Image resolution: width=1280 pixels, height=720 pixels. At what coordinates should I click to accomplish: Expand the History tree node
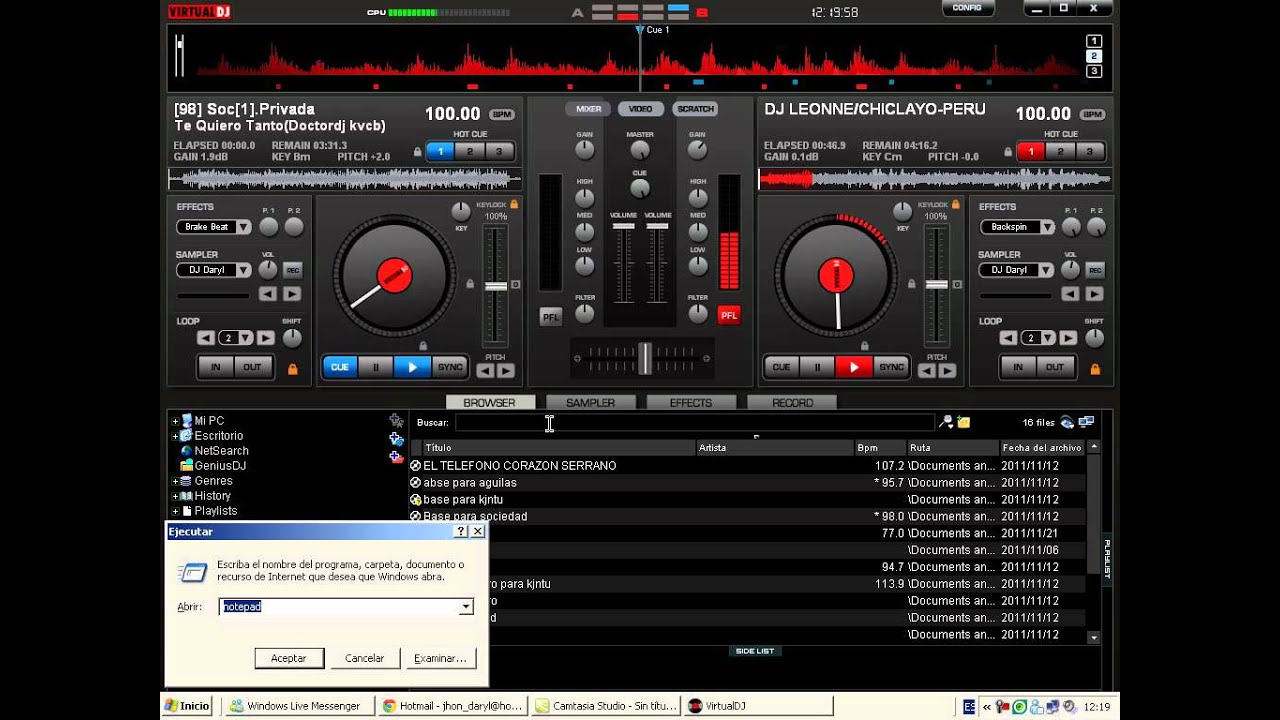[x=176, y=496]
